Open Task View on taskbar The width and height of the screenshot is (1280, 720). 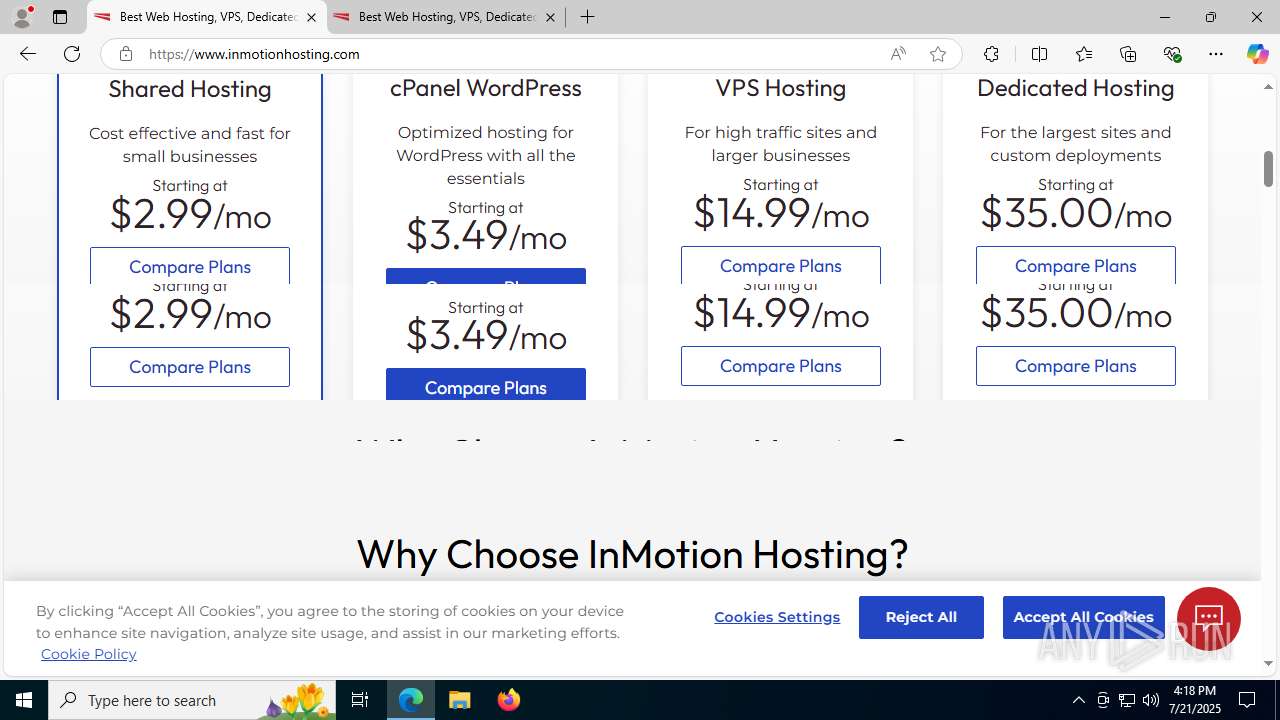[x=360, y=700]
